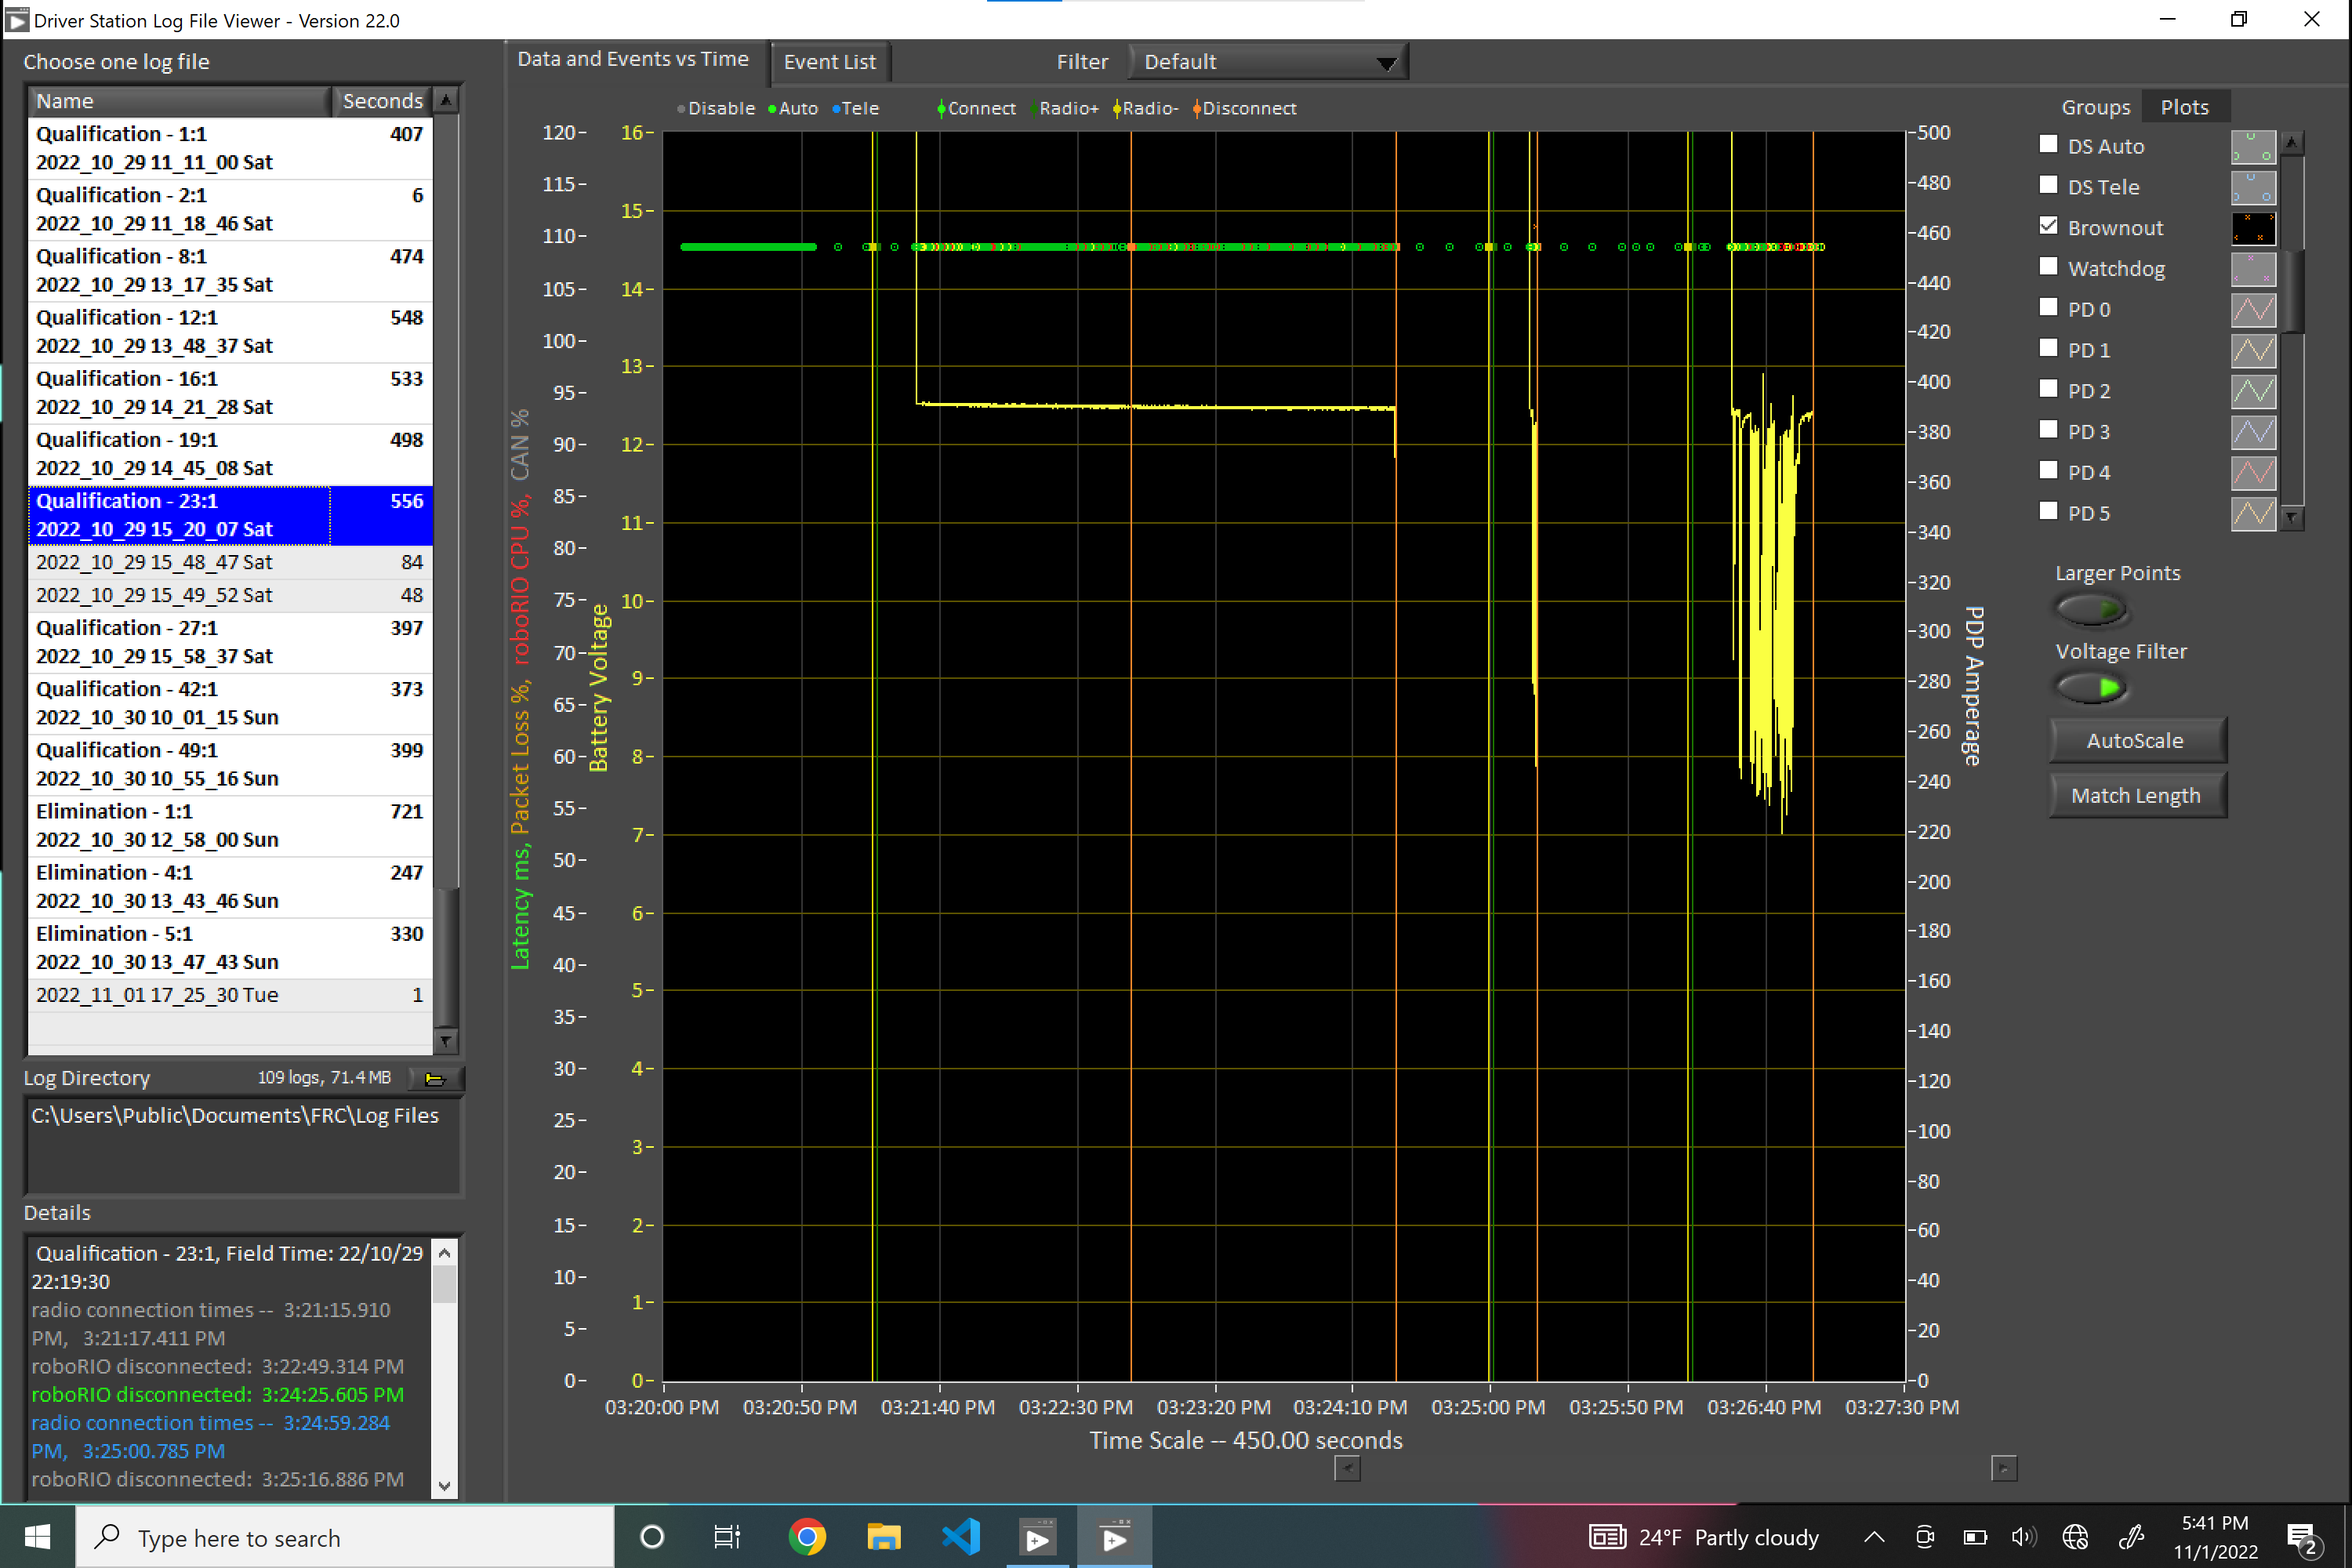Switch to the Groups tab
The image size is (2352, 1568).
pyautogui.click(x=2096, y=108)
